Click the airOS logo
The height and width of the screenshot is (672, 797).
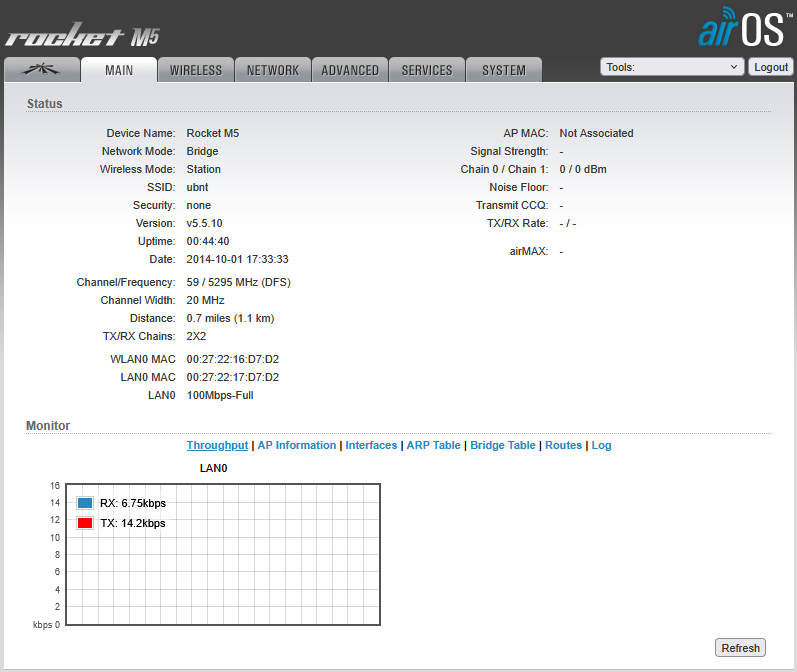pyautogui.click(x=745, y=27)
